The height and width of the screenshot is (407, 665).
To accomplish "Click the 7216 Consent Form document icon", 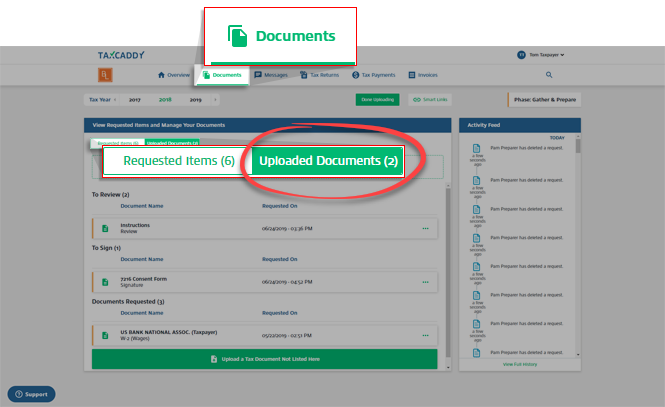I will click(x=105, y=282).
